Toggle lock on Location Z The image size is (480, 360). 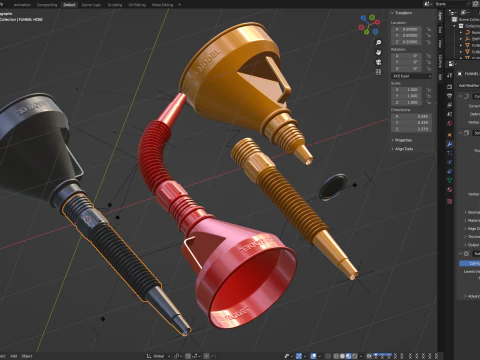(428, 42)
